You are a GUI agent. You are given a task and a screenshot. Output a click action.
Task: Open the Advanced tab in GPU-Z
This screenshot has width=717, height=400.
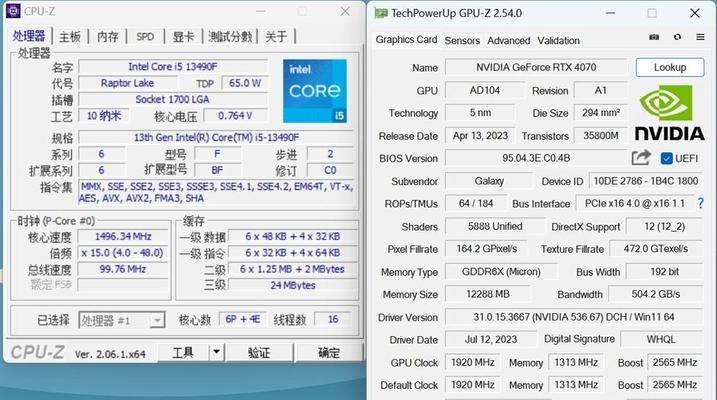(508, 41)
